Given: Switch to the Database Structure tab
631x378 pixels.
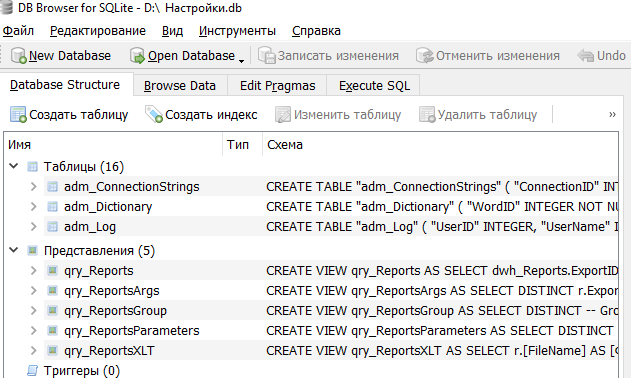Looking at the screenshot, I should coord(66,85).
